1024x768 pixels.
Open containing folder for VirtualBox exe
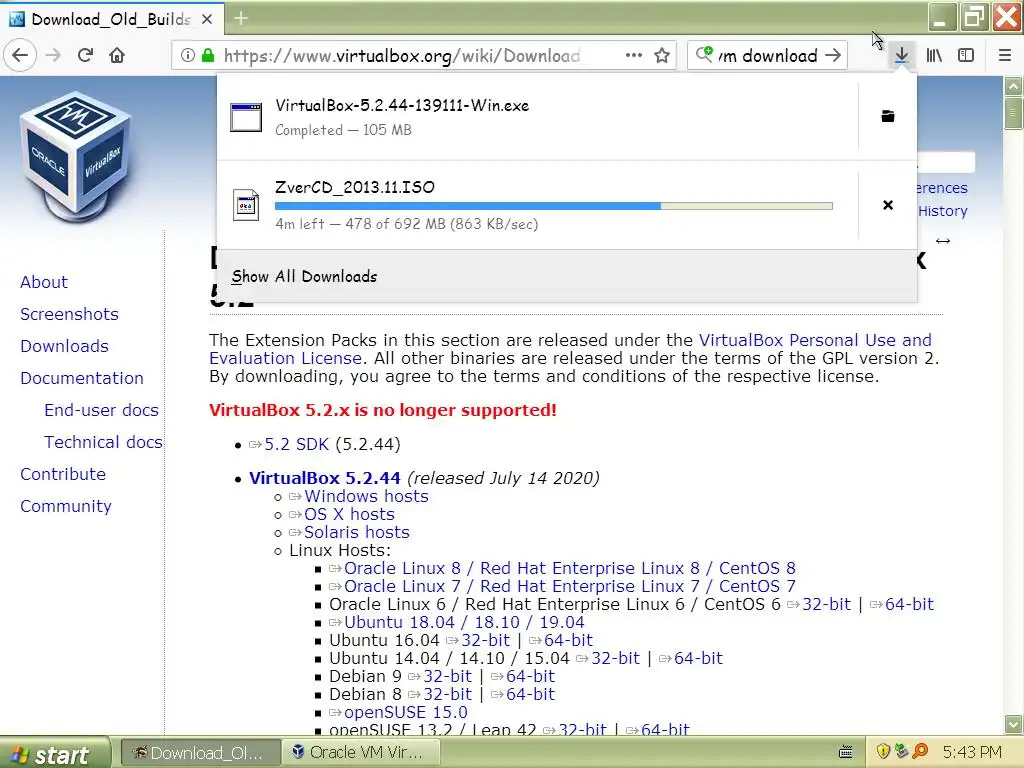(888, 116)
